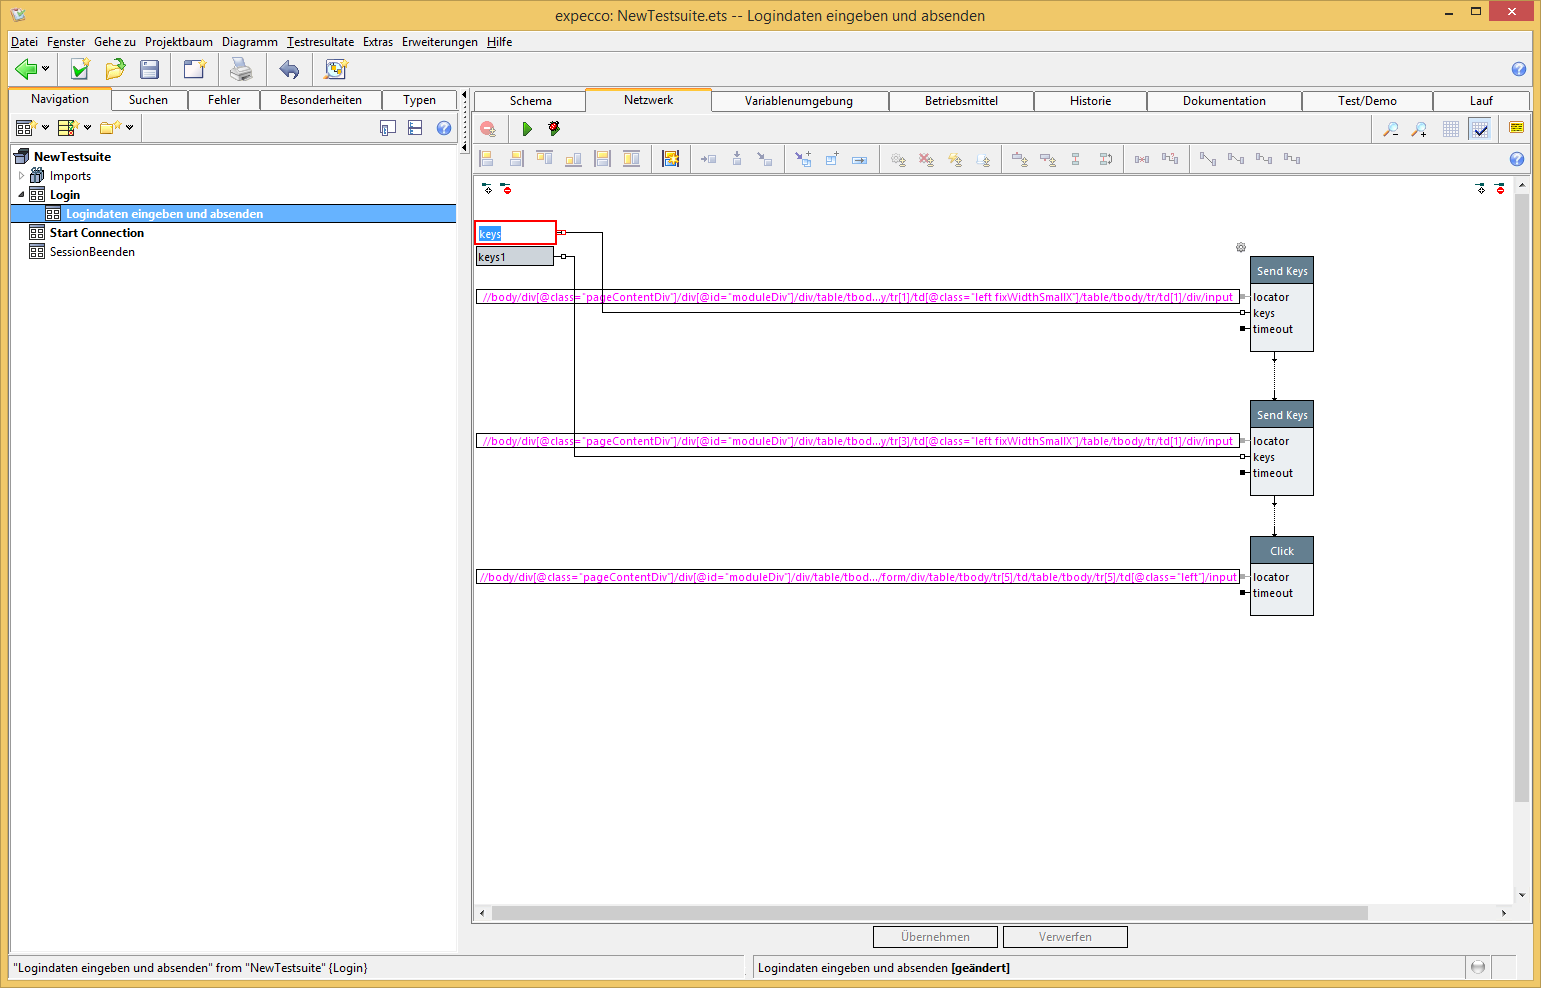Click the zoom out magnifier icon
Viewport: 1541px width, 988px height.
[x=1391, y=129]
